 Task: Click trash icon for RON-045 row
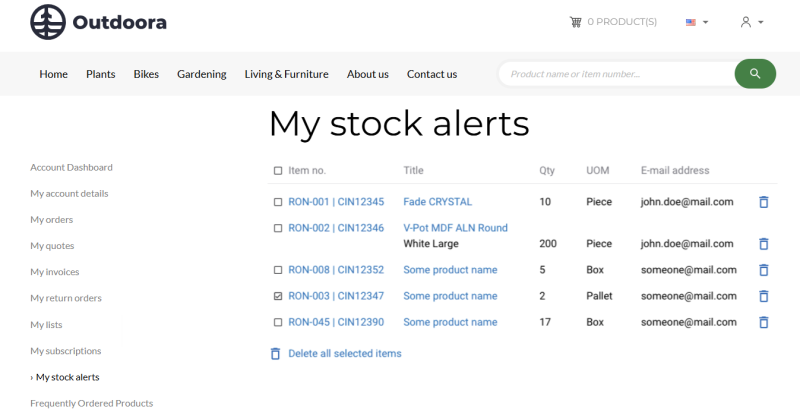(763, 323)
